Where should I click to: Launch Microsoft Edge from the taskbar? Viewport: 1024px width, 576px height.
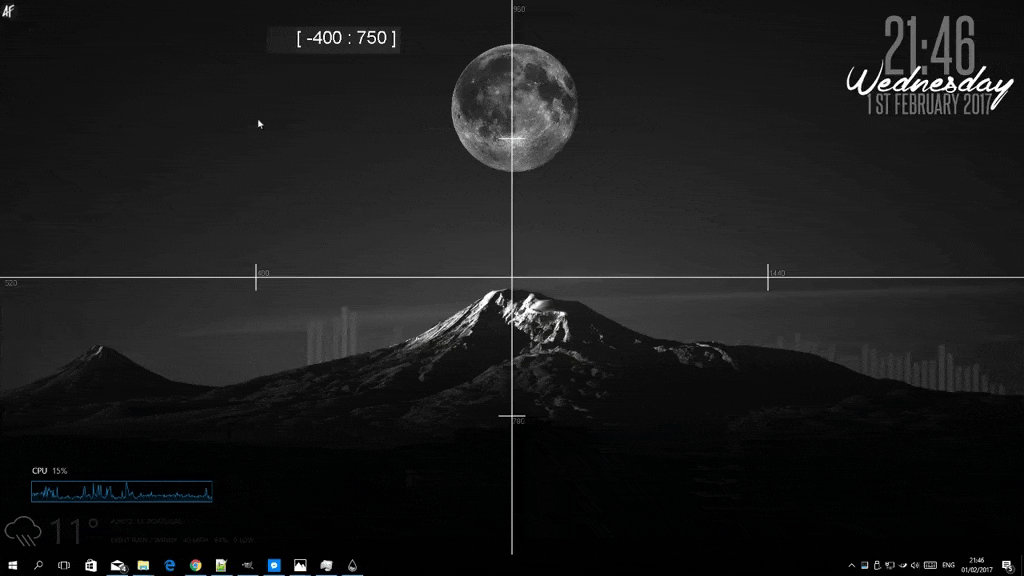(170, 565)
